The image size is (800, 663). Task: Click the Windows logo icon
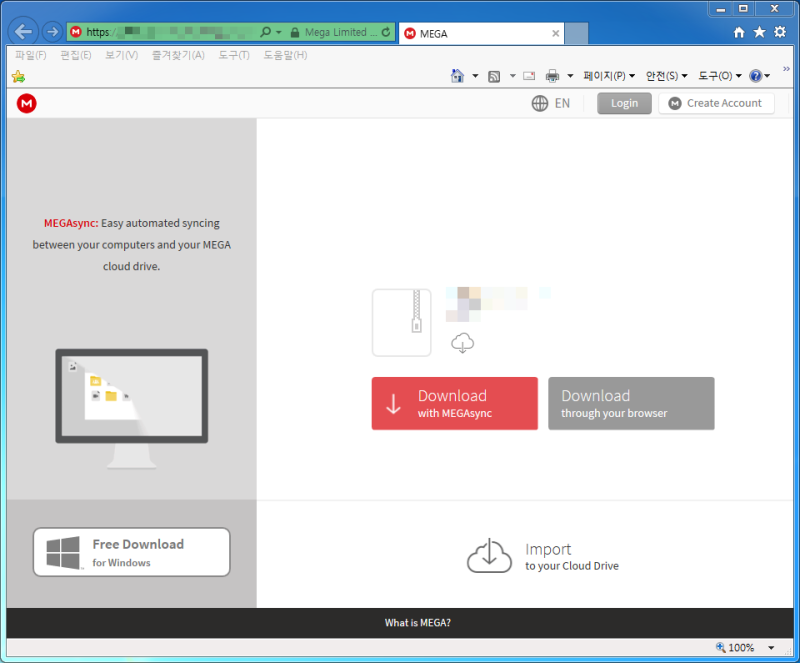(x=63, y=552)
